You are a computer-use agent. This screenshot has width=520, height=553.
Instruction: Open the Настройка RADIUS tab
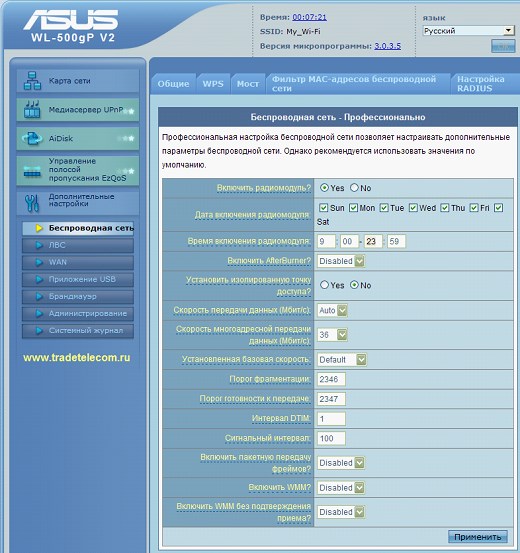coord(480,84)
